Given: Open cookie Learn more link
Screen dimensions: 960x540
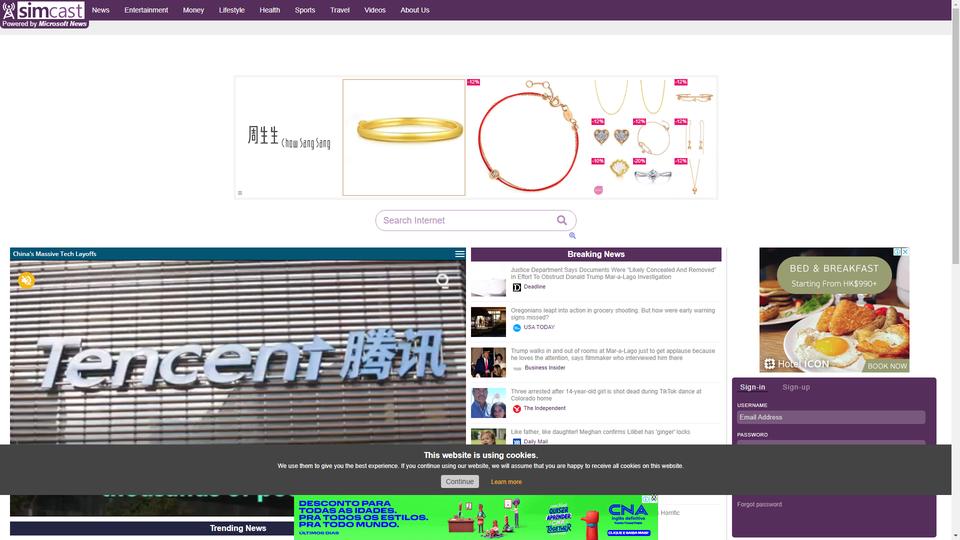Looking at the screenshot, I should point(506,482).
